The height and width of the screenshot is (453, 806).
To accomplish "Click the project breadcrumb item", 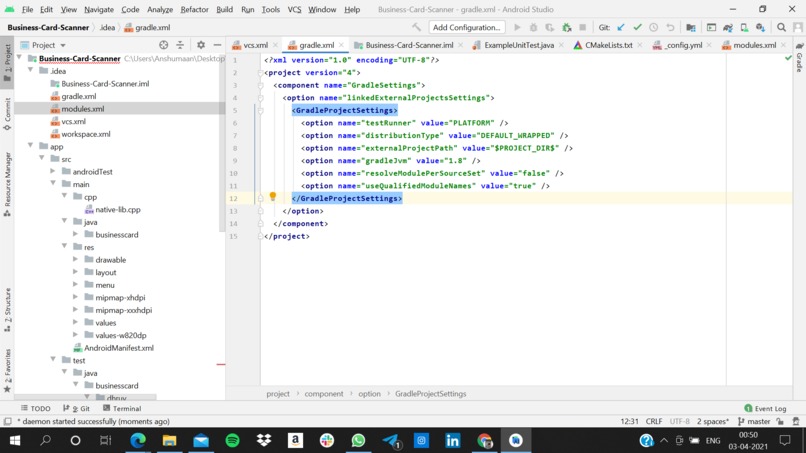I will 278,393.
